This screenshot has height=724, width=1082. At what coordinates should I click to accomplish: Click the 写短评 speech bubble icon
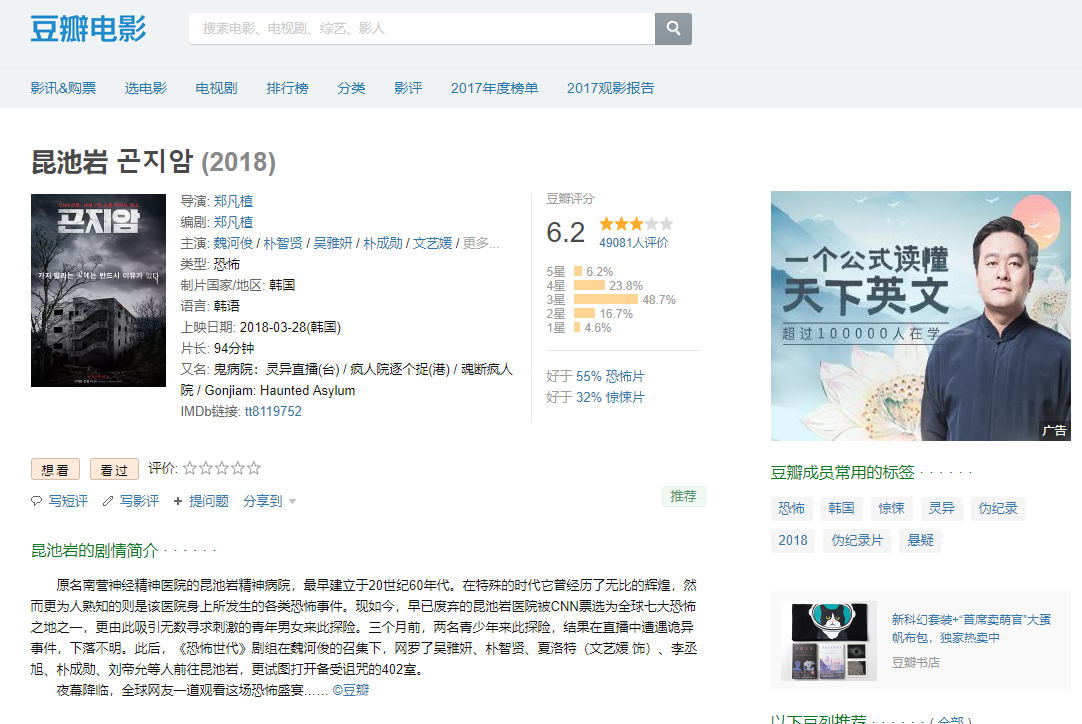tap(37, 501)
